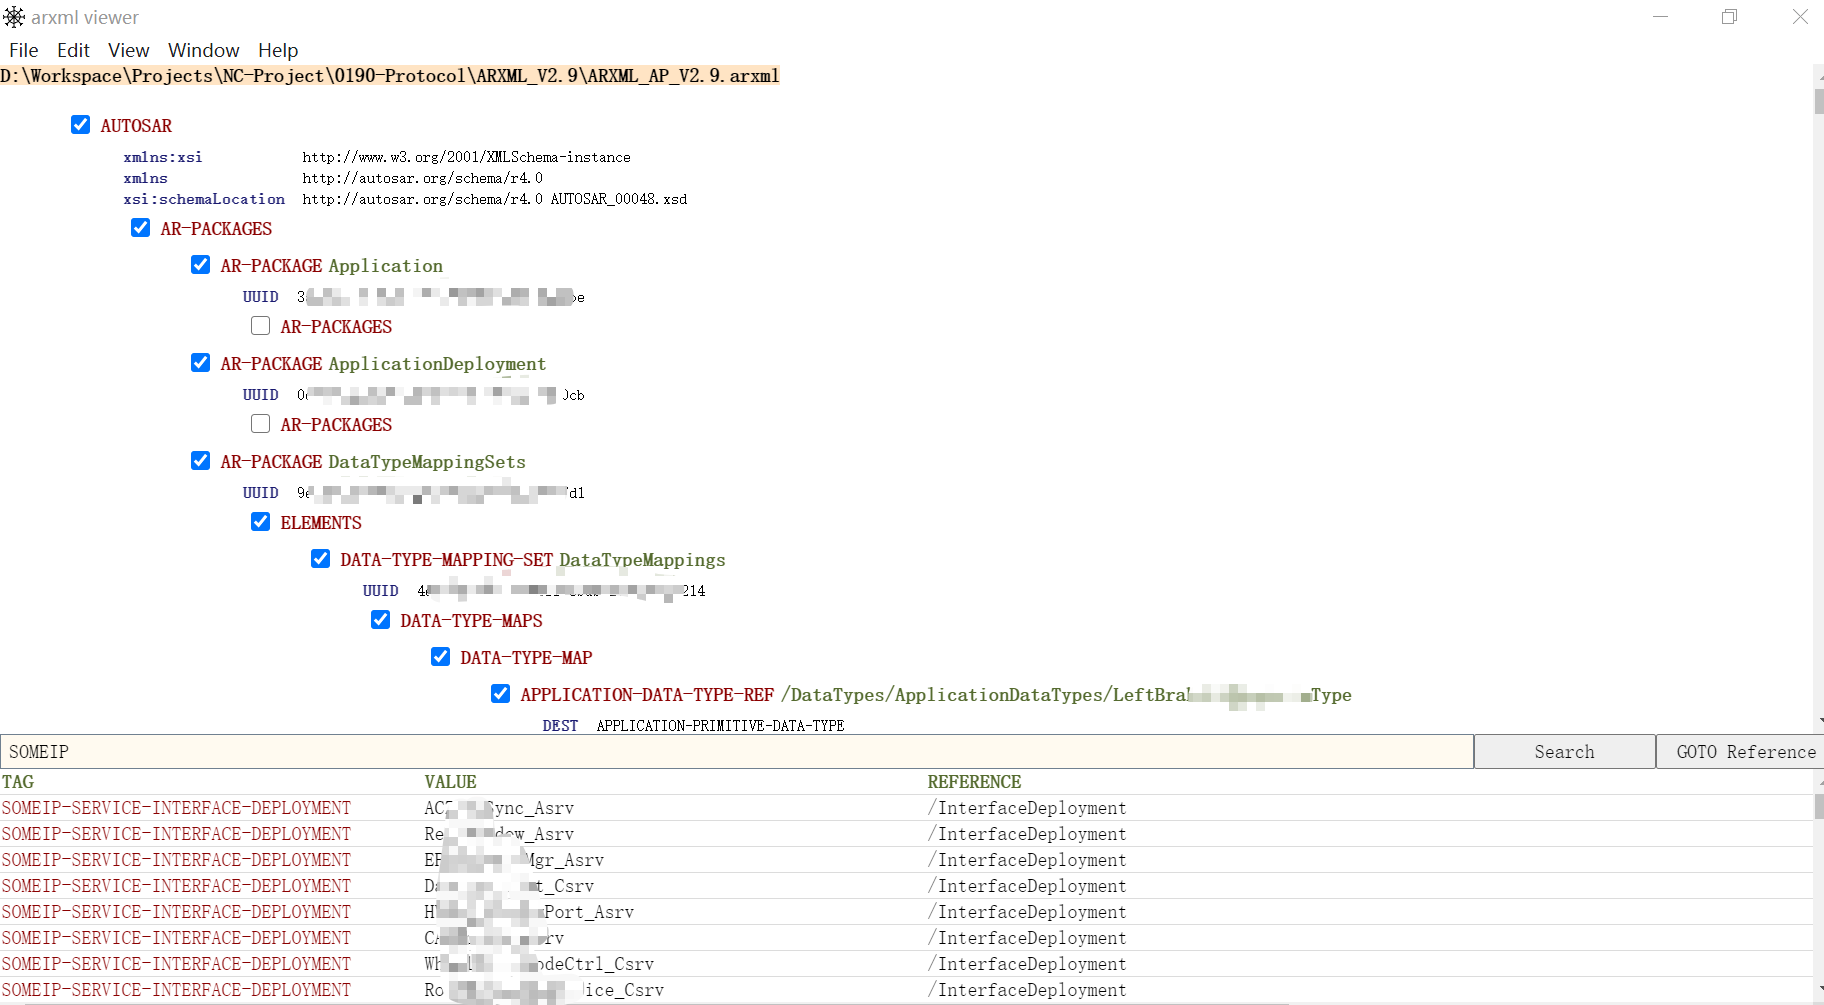Screen dimensions: 1824x1005
Task: Uncheck the AUTOSAR root checkbox
Action: (81, 124)
